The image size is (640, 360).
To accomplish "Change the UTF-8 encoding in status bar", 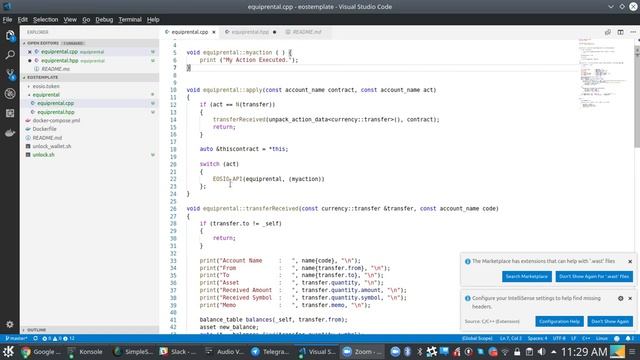I will tap(559, 338).
